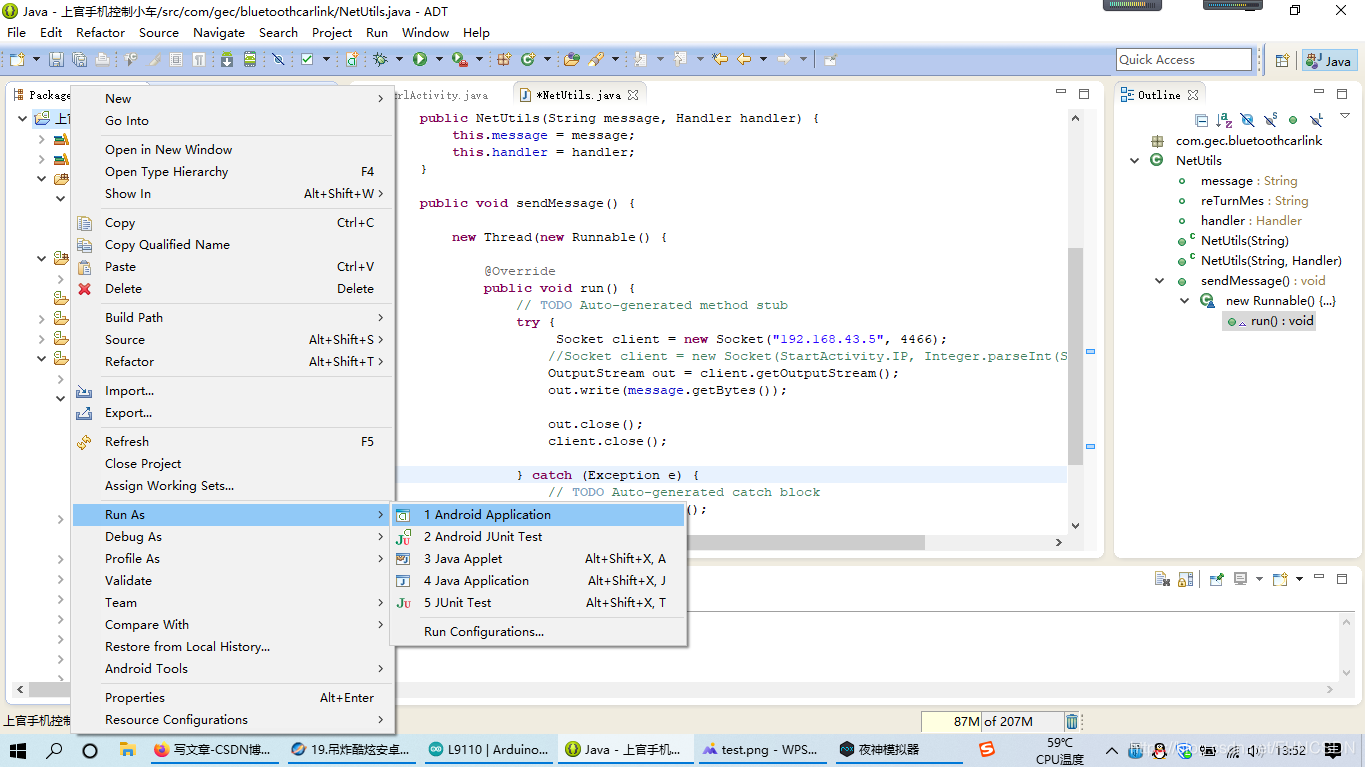
Task: Open Run Configurations... entry
Action: (538, 632)
